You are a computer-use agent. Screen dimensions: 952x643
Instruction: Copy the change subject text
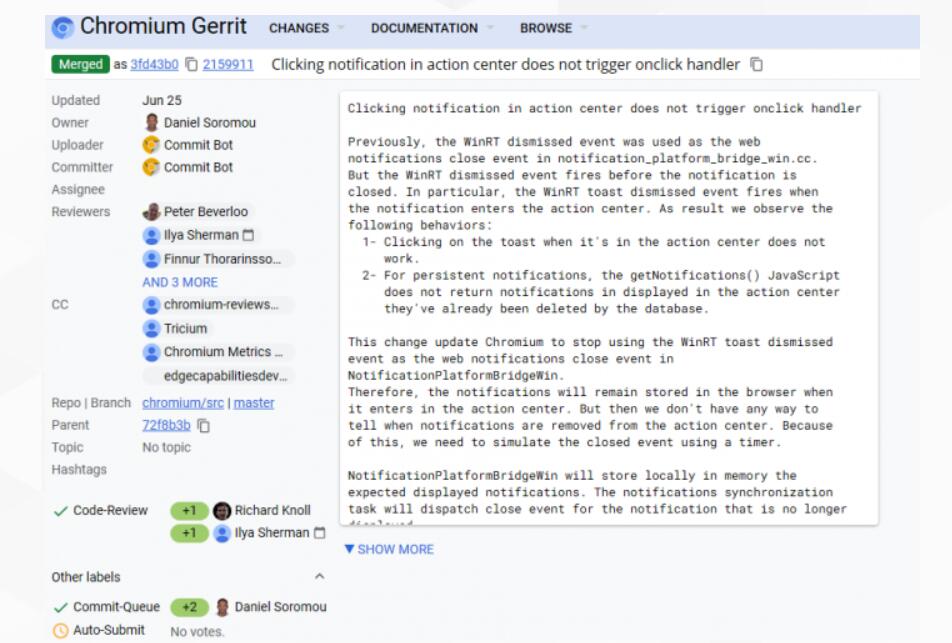coord(756,64)
